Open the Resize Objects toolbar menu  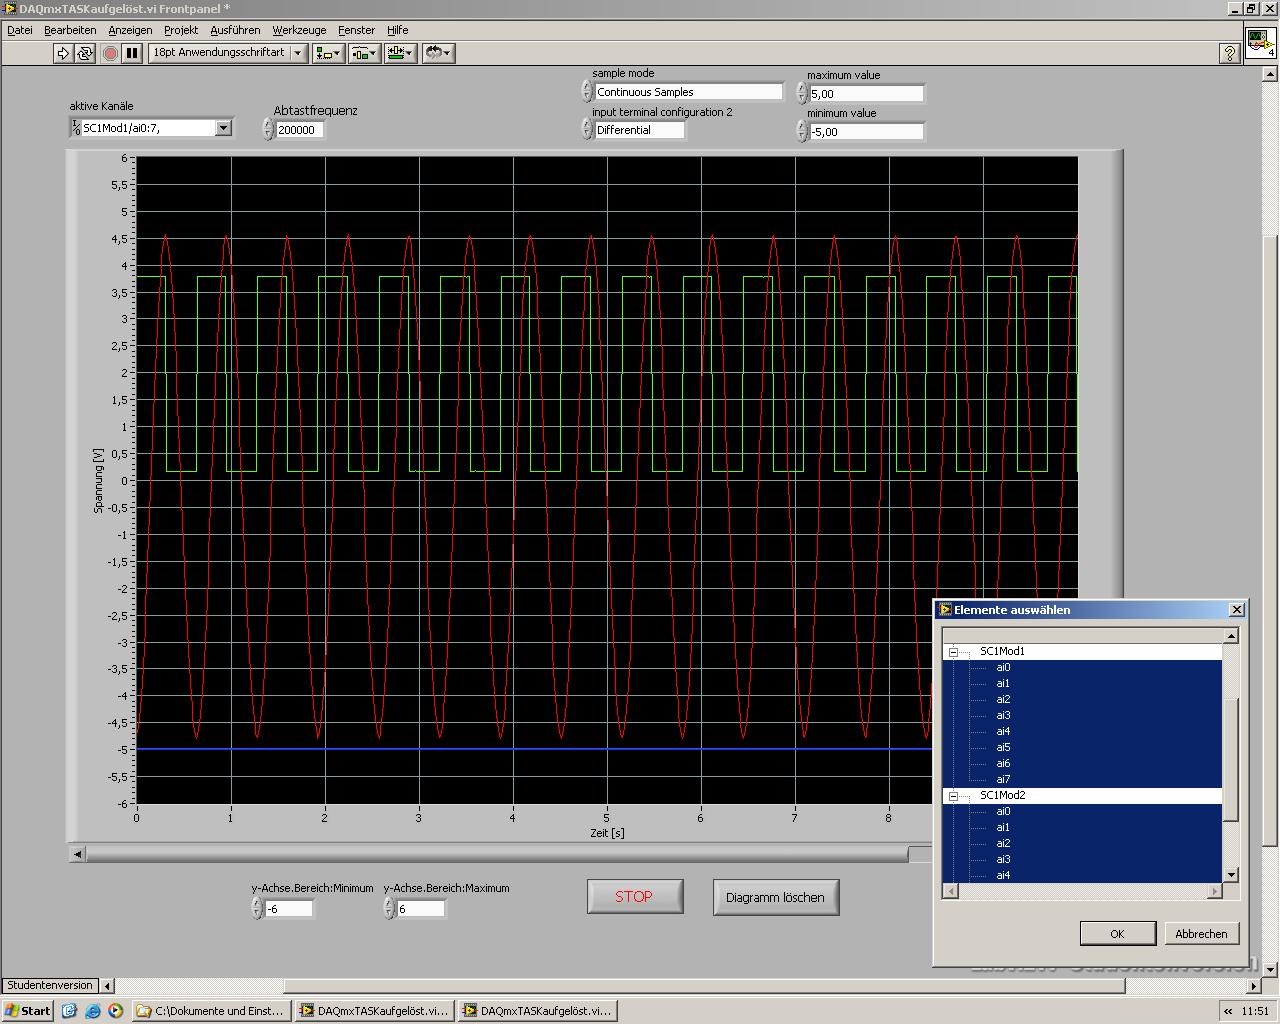click(400, 53)
